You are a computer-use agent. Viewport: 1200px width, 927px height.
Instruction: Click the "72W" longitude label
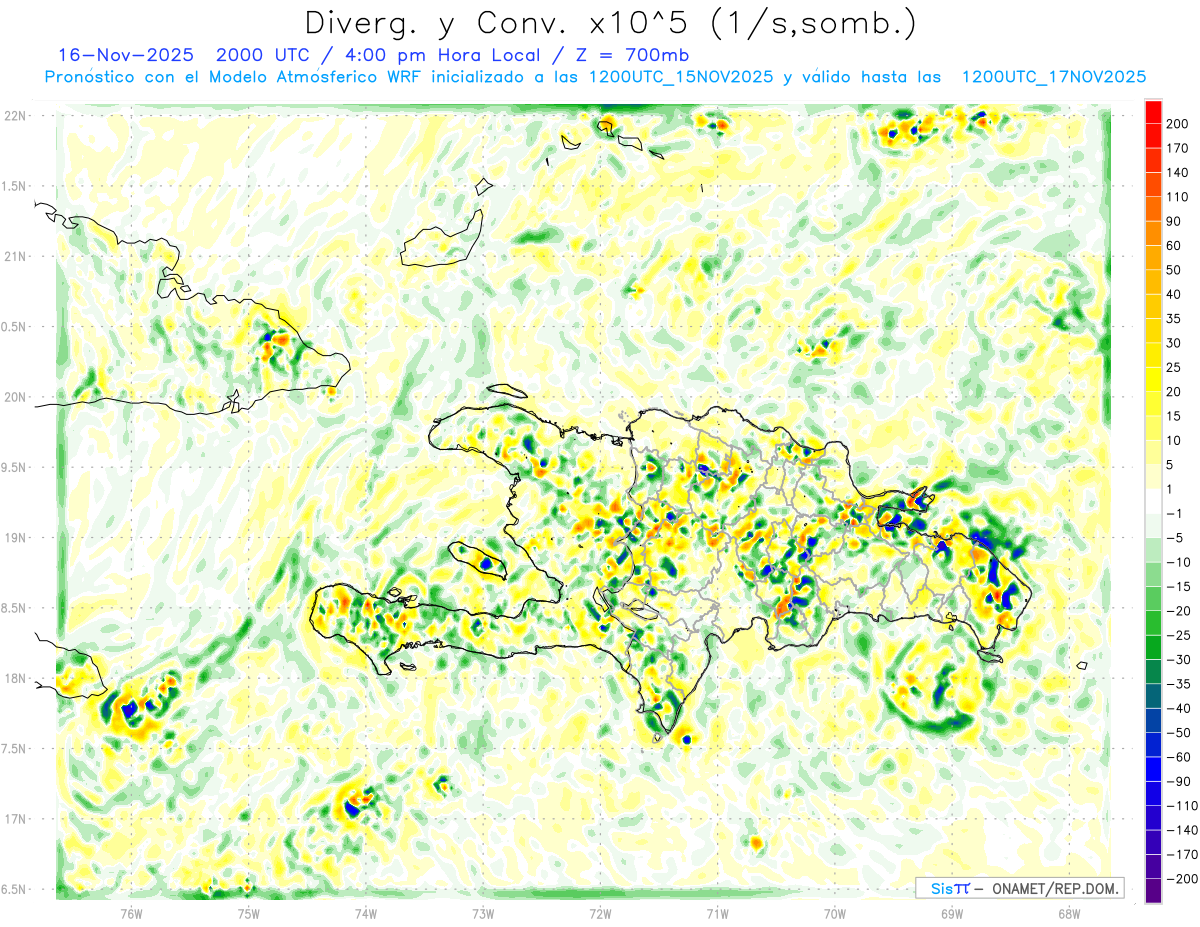(600, 912)
